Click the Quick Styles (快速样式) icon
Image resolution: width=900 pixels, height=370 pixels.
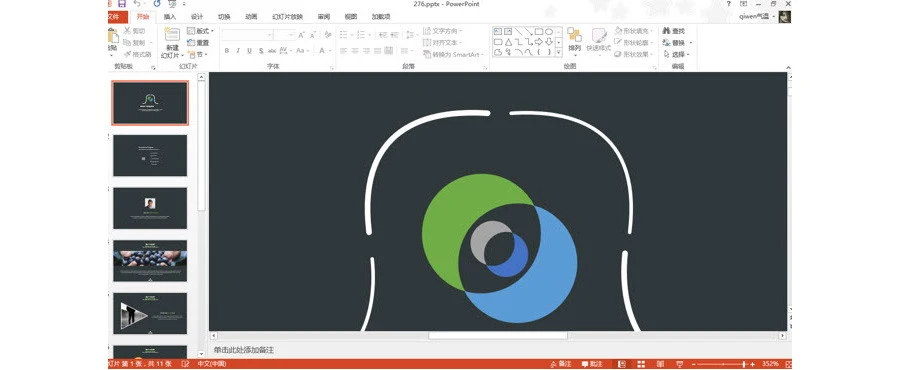click(599, 35)
